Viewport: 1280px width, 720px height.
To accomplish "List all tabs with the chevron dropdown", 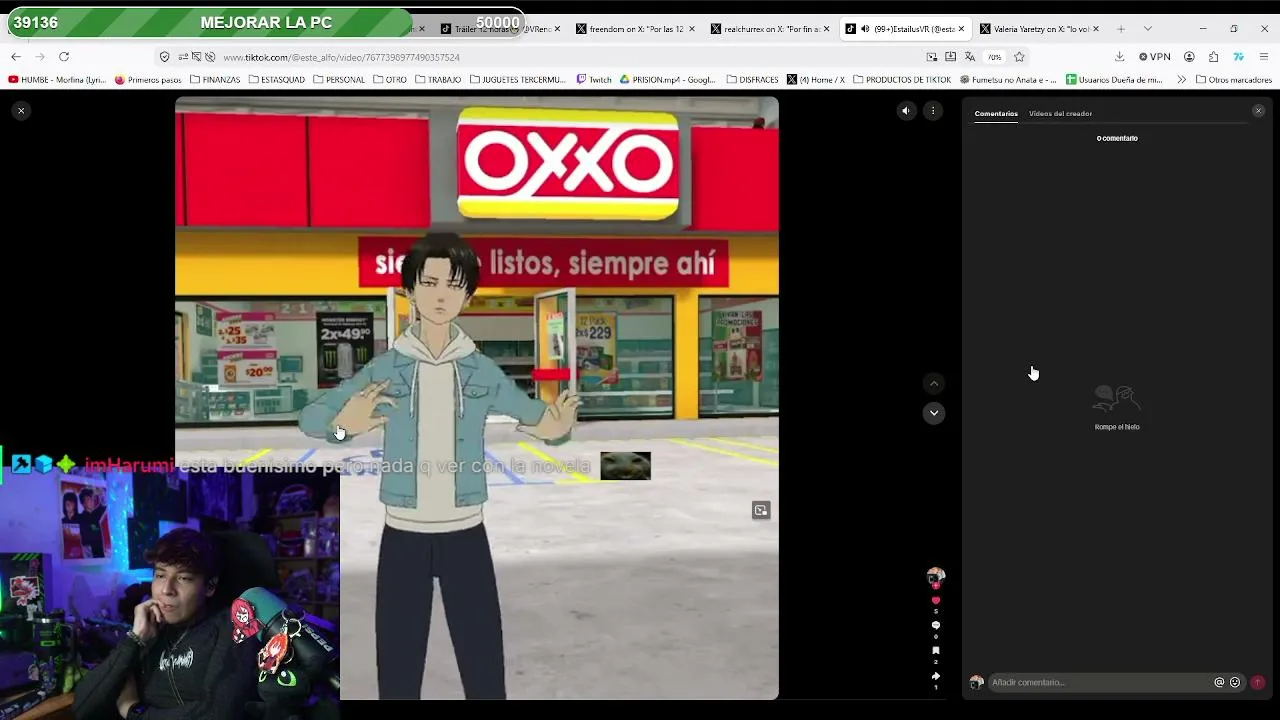I will [1147, 29].
